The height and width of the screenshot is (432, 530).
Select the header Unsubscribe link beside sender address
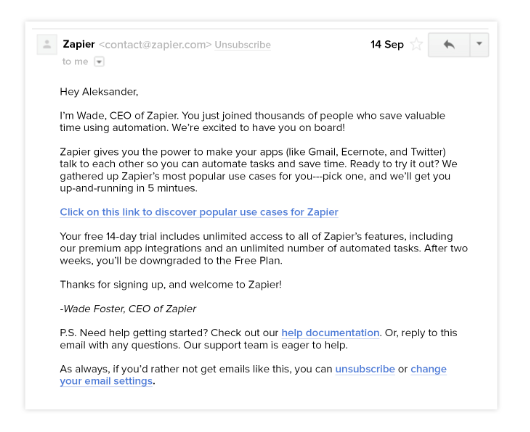click(x=243, y=45)
